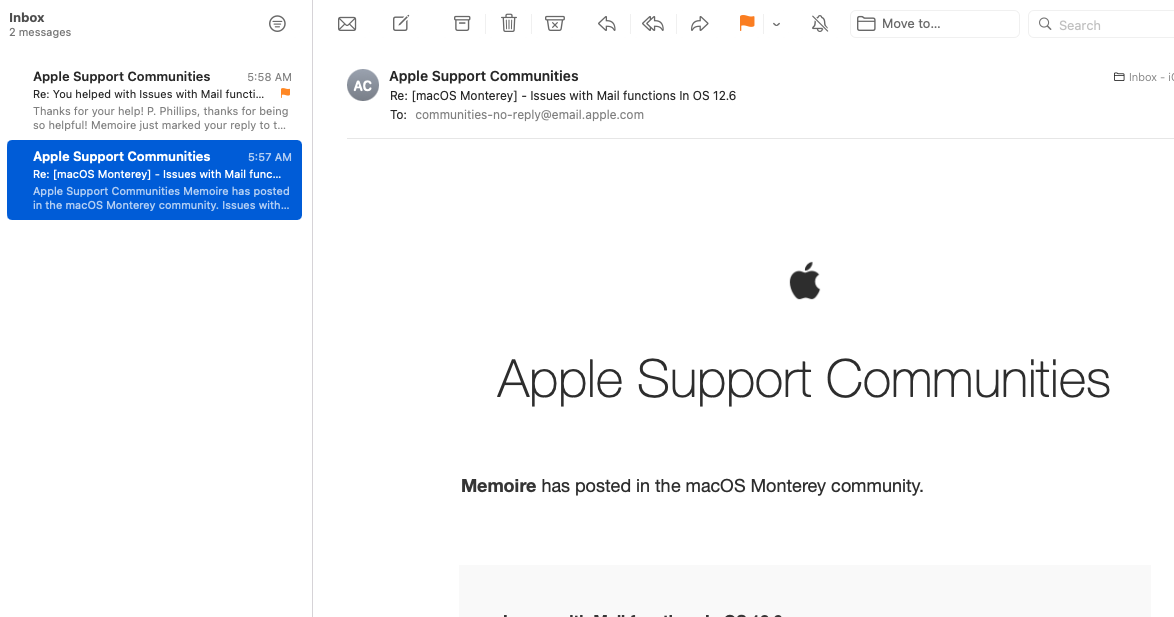Delete message using trash icon
The image size is (1174, 617).
pyautogui.click(x=508, y=23)
